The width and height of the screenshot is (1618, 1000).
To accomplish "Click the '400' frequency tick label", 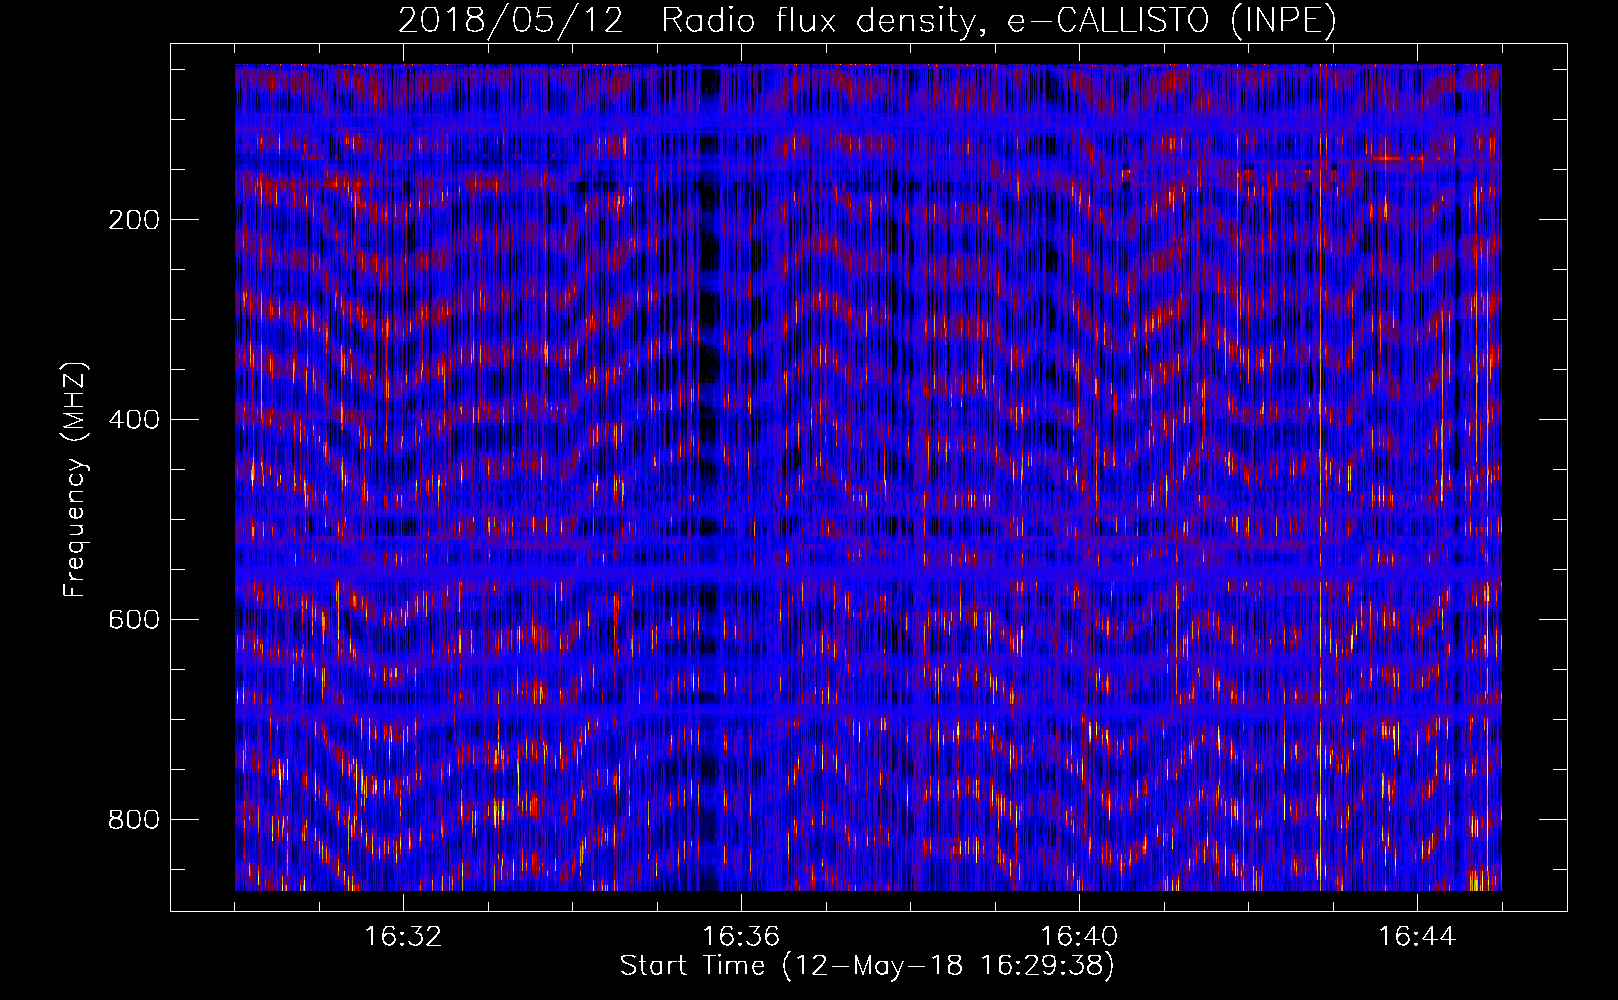I will tap(134, 420).
